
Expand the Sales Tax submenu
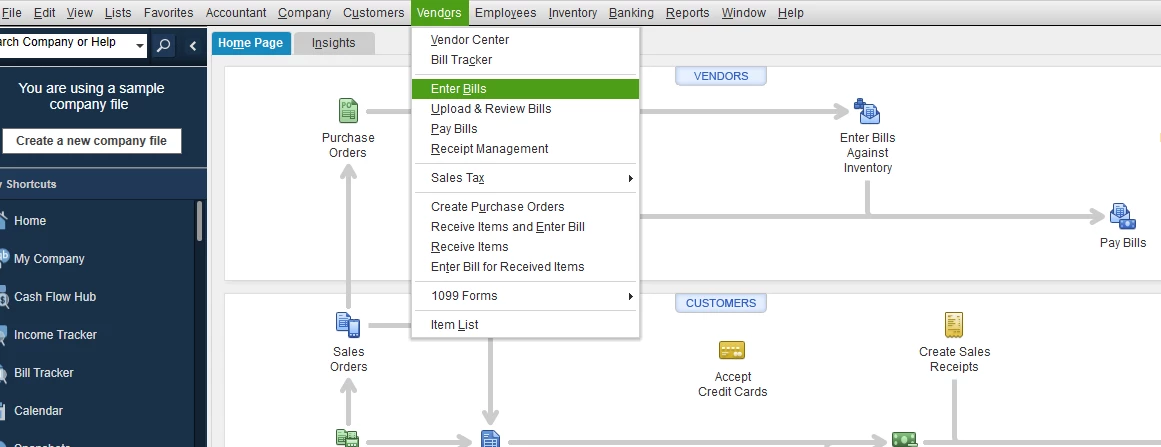525,178
